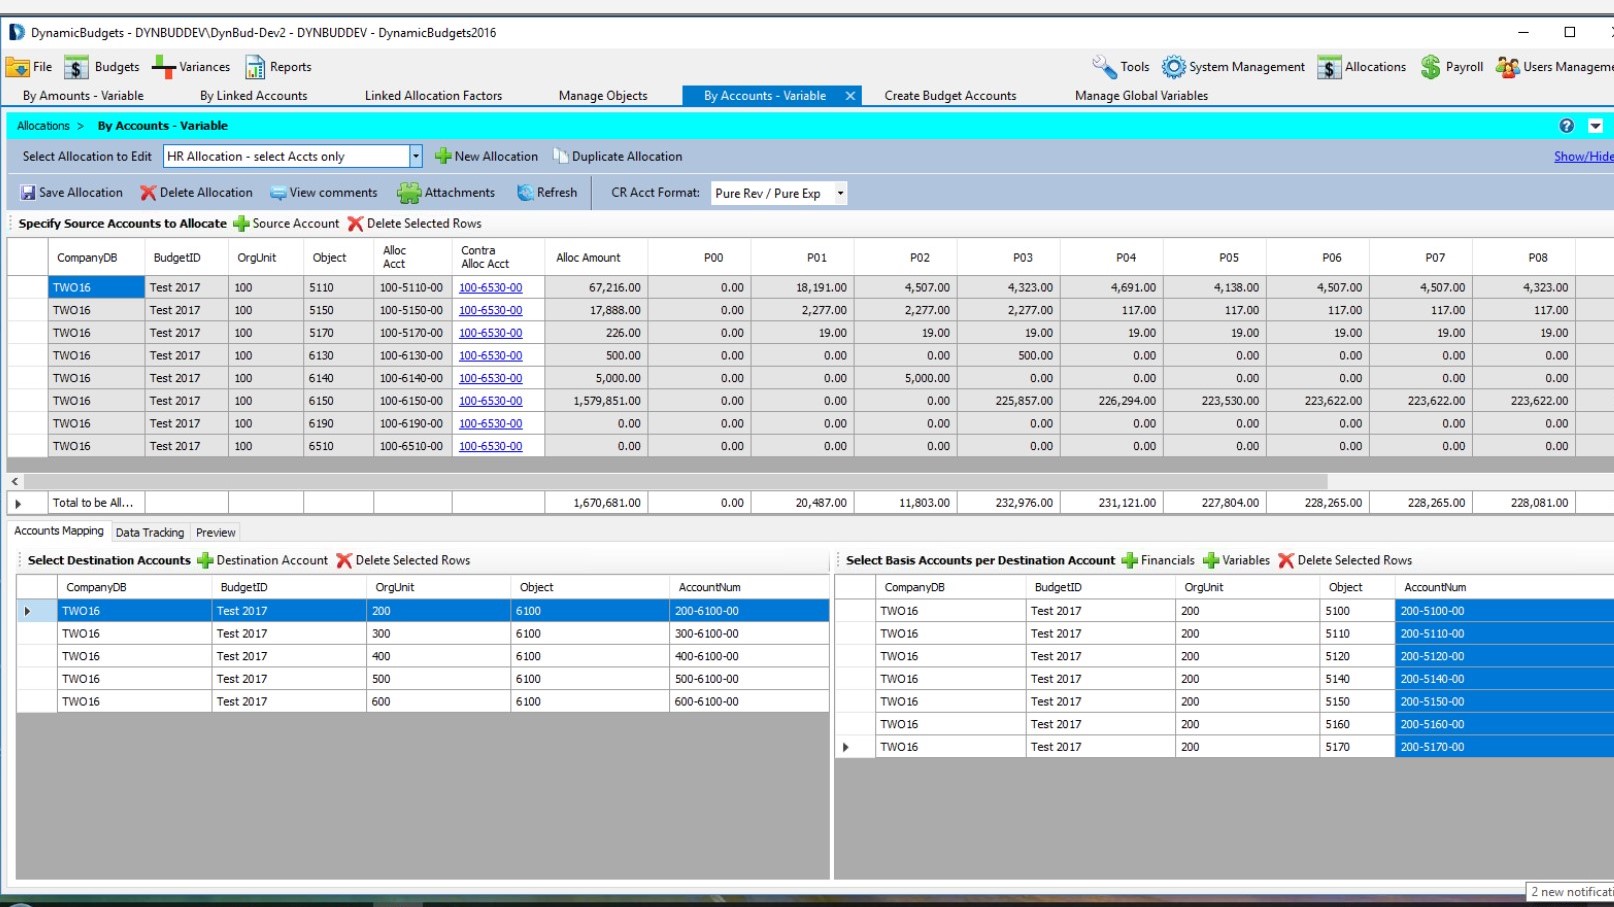Screen dimensions: 1614x907
Task: Click the Show/Hide link
Action: point(1582,157)
